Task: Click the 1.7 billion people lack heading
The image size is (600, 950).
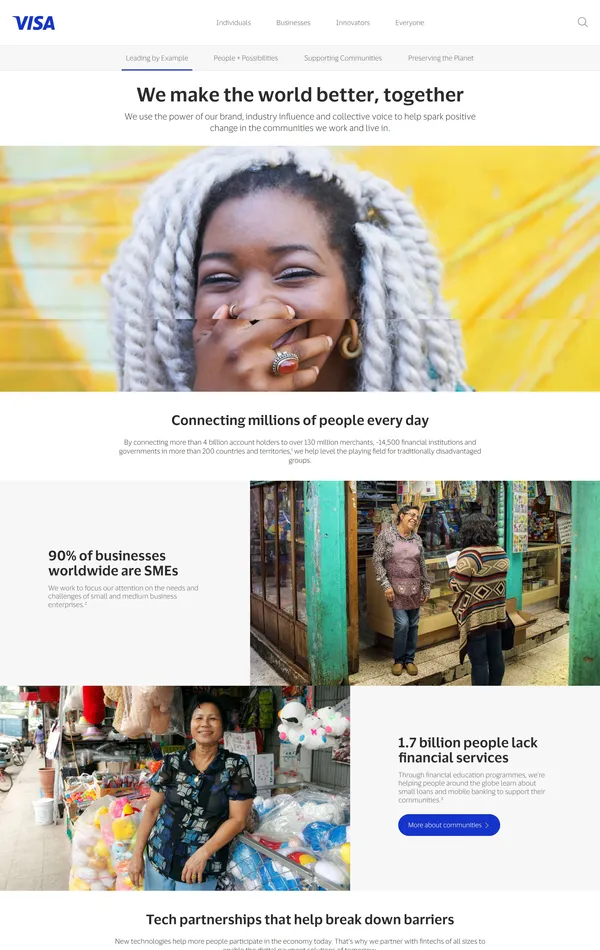Action: tap(468, 750)
